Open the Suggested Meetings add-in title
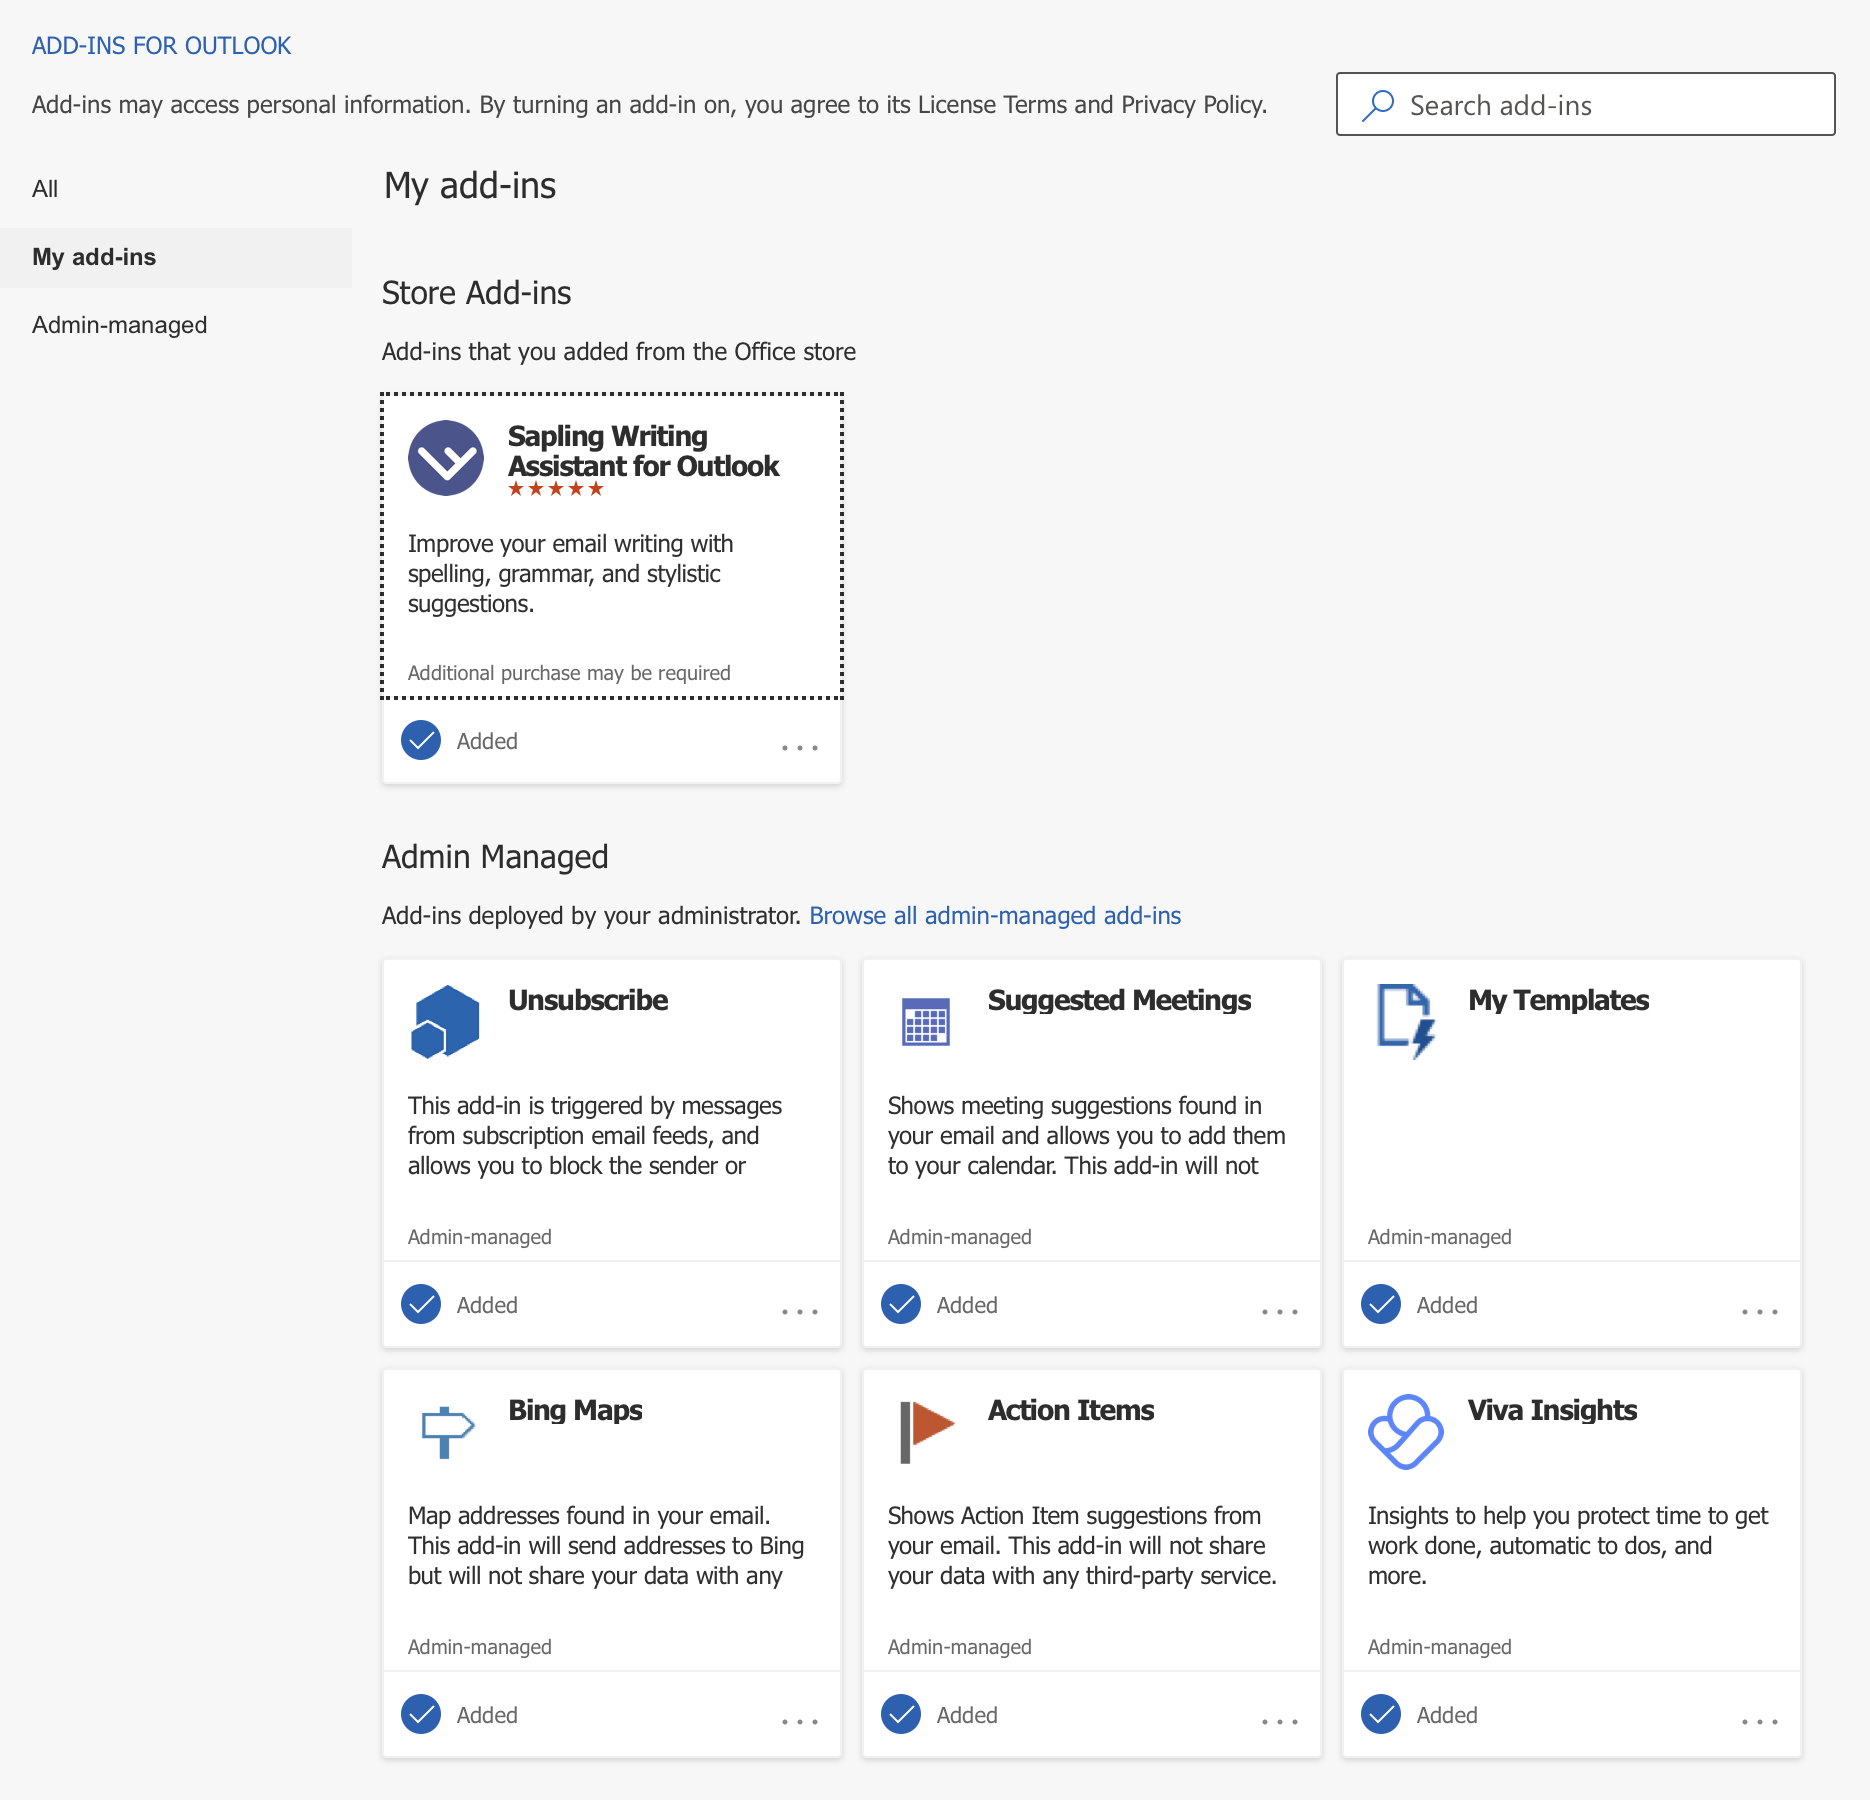Image resolution: width=1870 pixels, height=1800 pixels. tap(1119, 1000)
